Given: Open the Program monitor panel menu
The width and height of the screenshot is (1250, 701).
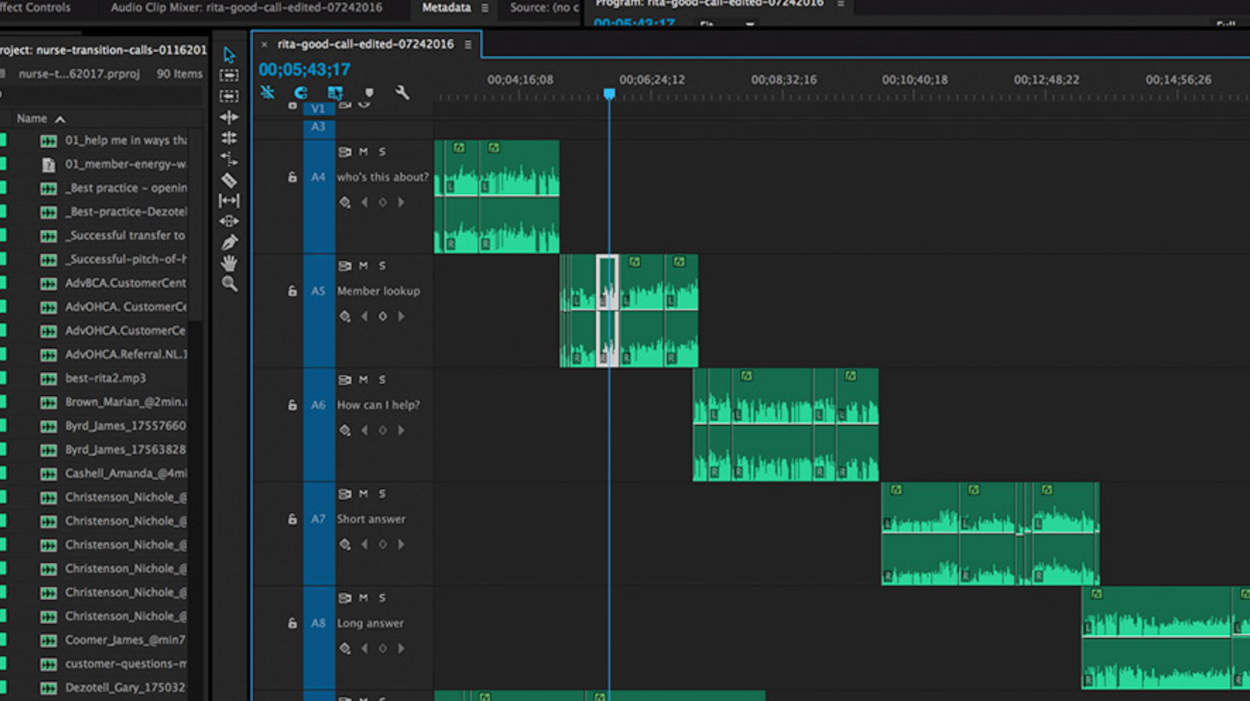Looking at the screenshot, I should [840, 4].
